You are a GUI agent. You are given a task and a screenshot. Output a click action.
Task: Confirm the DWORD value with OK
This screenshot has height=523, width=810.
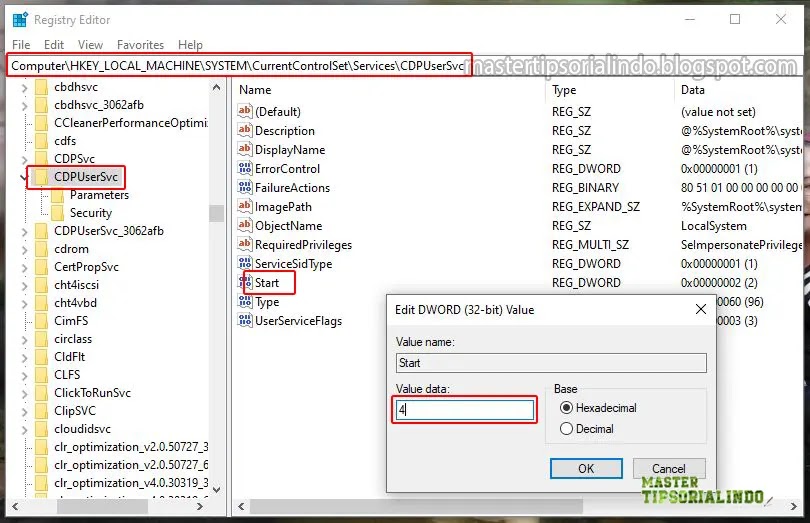(586, 469)
